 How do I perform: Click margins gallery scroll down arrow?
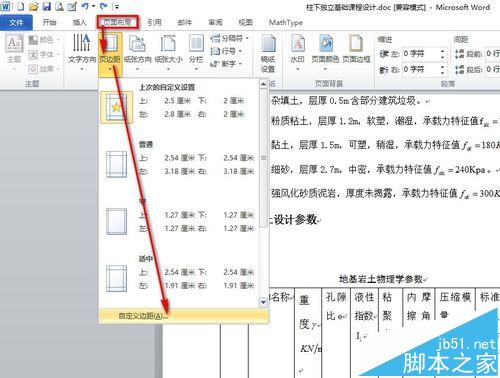point(263,302)
